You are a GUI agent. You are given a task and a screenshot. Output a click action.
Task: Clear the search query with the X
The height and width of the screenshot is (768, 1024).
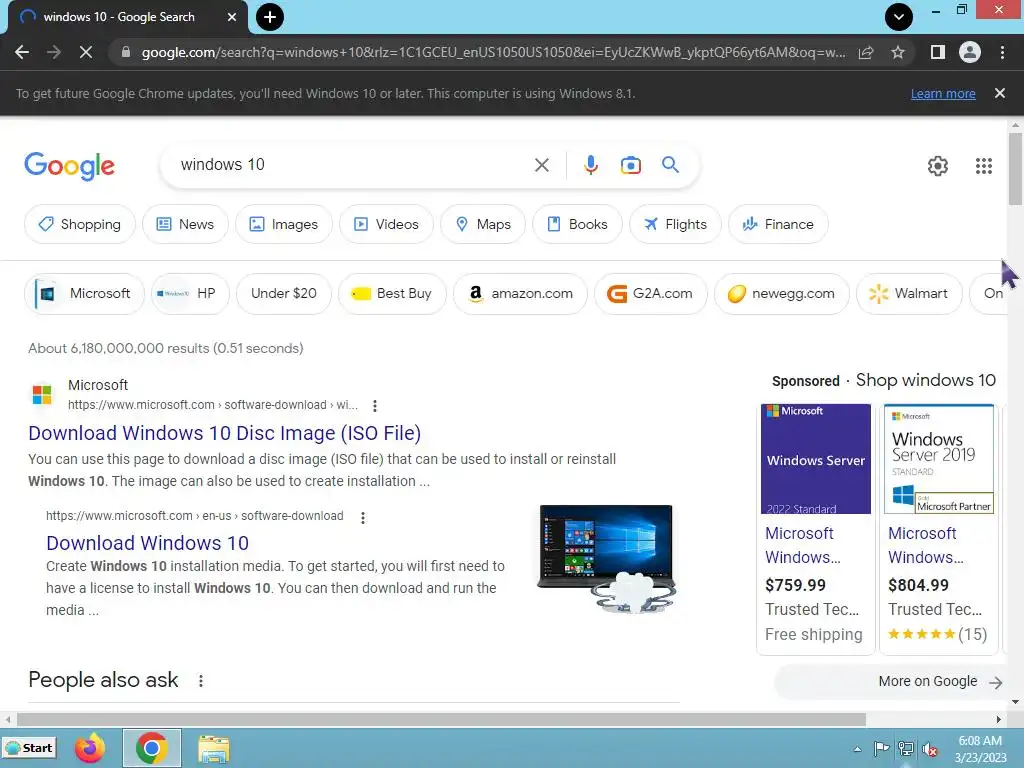click(541, 165)
